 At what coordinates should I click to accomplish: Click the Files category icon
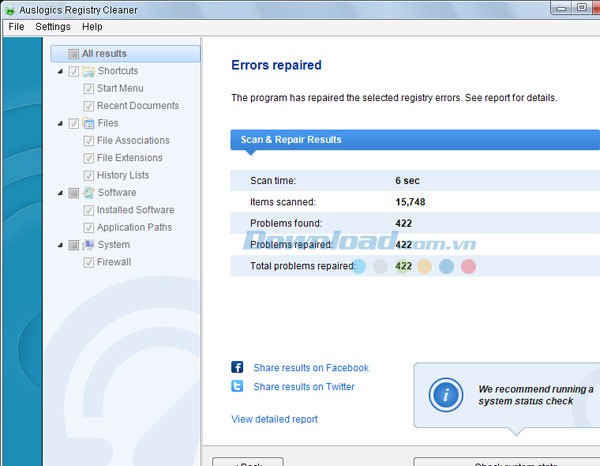click(x=88, y=123)
